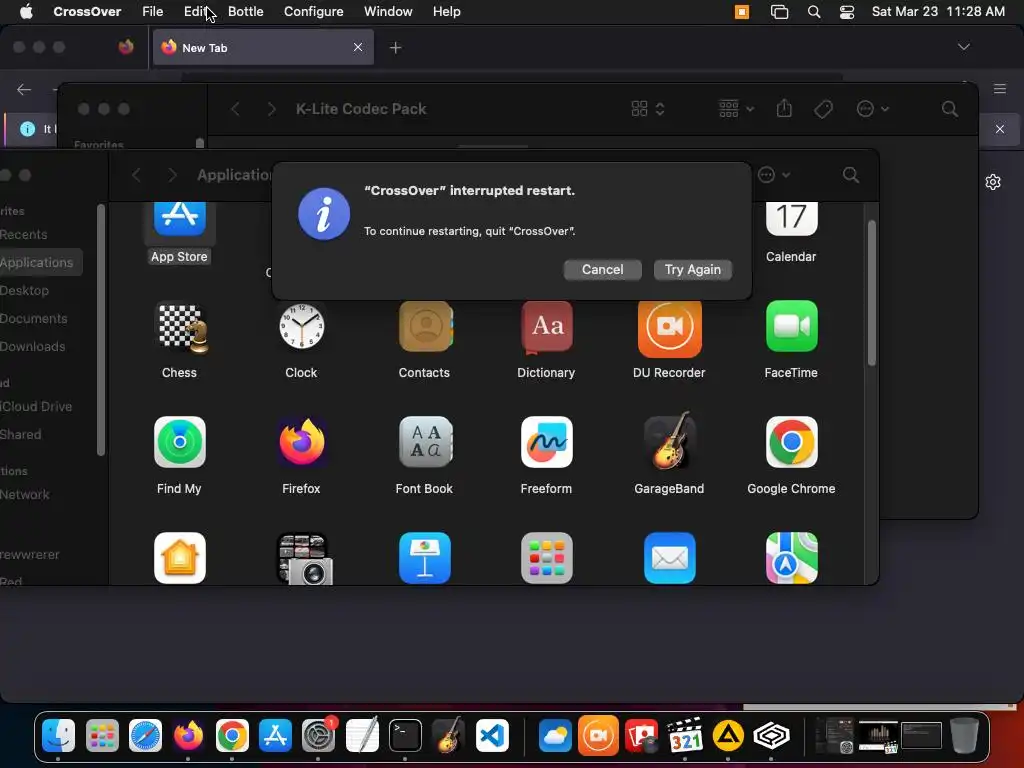Screen dimensions: 1024x768
Task: Search in the Applications Finder window
Action: (x=850, y=175)
